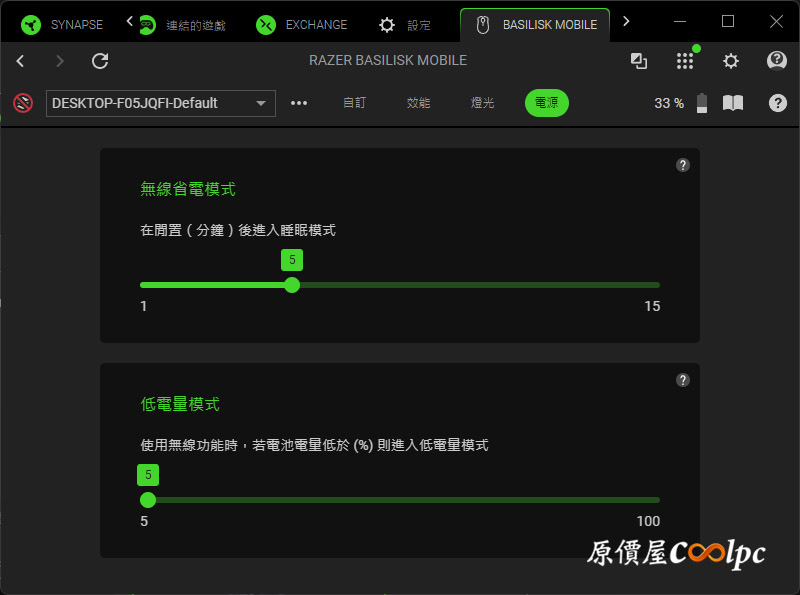Click the 連結的遊戲 tab game icon
Image resolution: width=800 pixels, height=595 pixels.
[147, 24]
